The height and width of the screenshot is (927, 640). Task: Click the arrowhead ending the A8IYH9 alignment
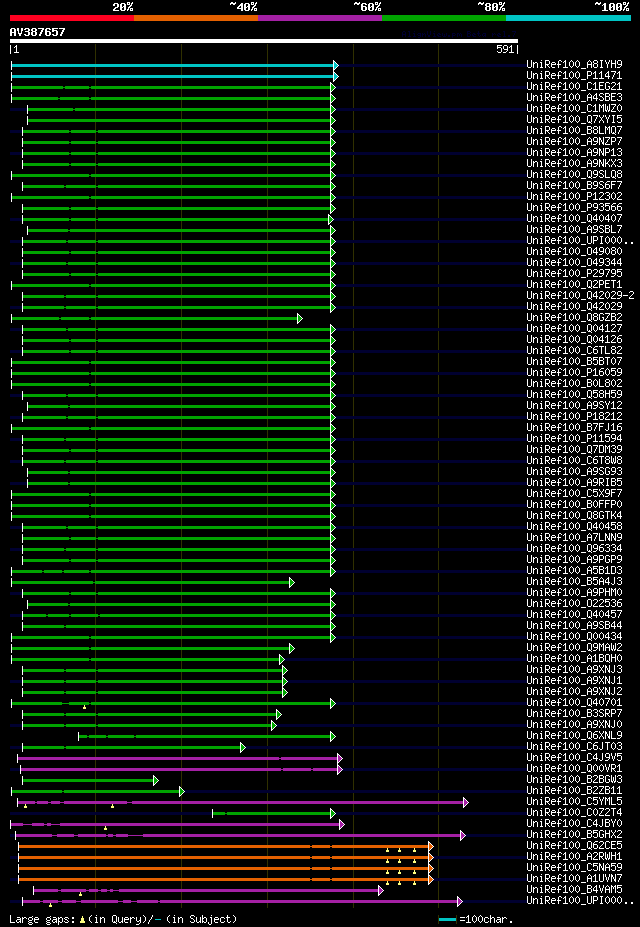336,65
